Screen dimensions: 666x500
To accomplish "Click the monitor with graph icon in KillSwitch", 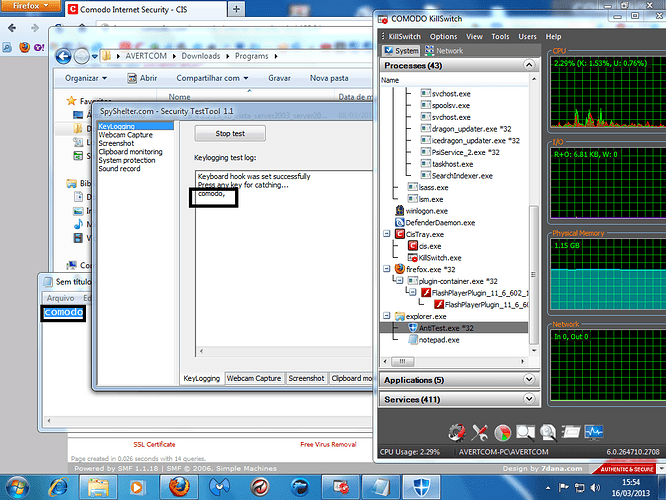I will coord(594,432).
